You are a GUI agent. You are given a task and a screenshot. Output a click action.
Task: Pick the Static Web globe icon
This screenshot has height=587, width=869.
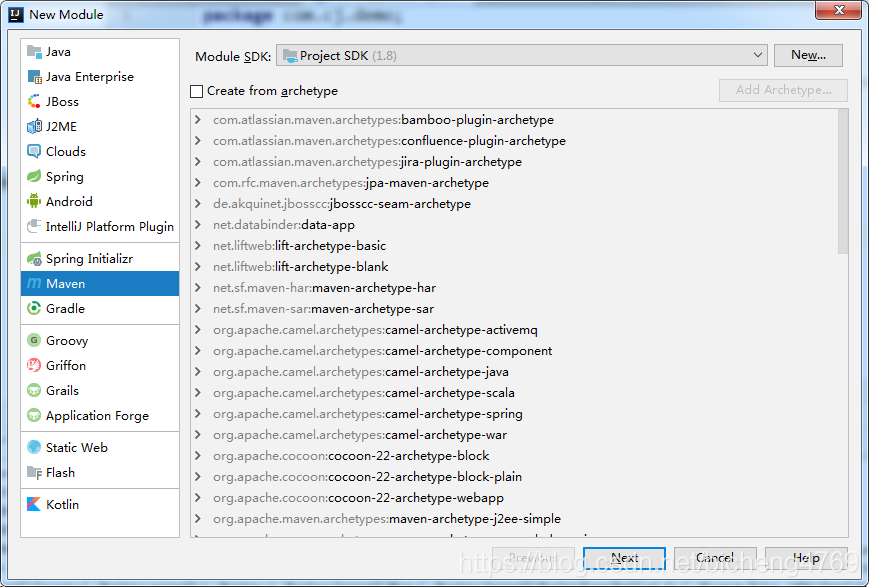34,448
